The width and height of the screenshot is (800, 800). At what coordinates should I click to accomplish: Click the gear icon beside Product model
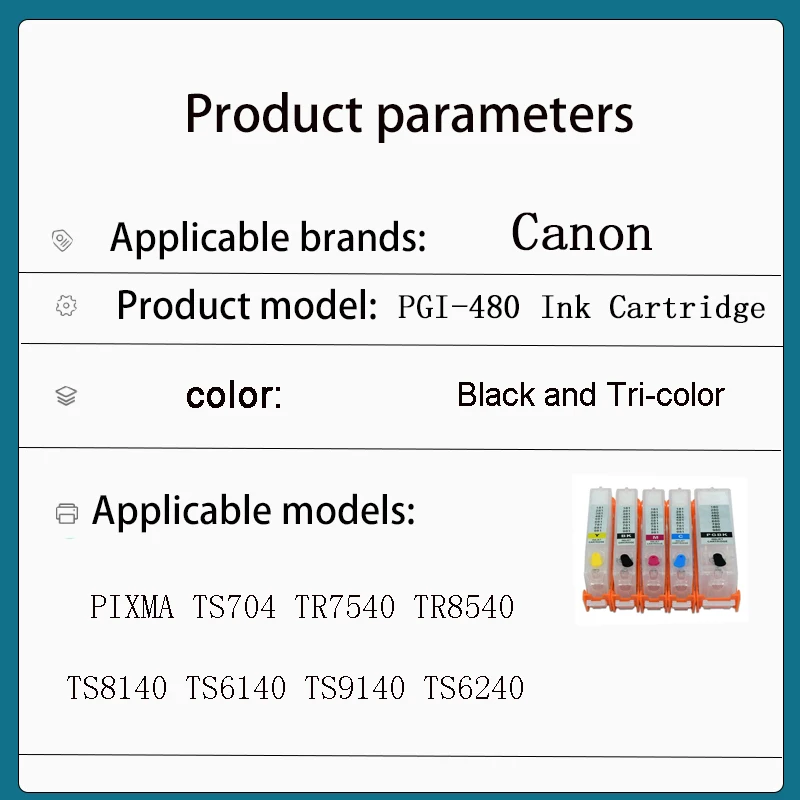click(66, 306)
